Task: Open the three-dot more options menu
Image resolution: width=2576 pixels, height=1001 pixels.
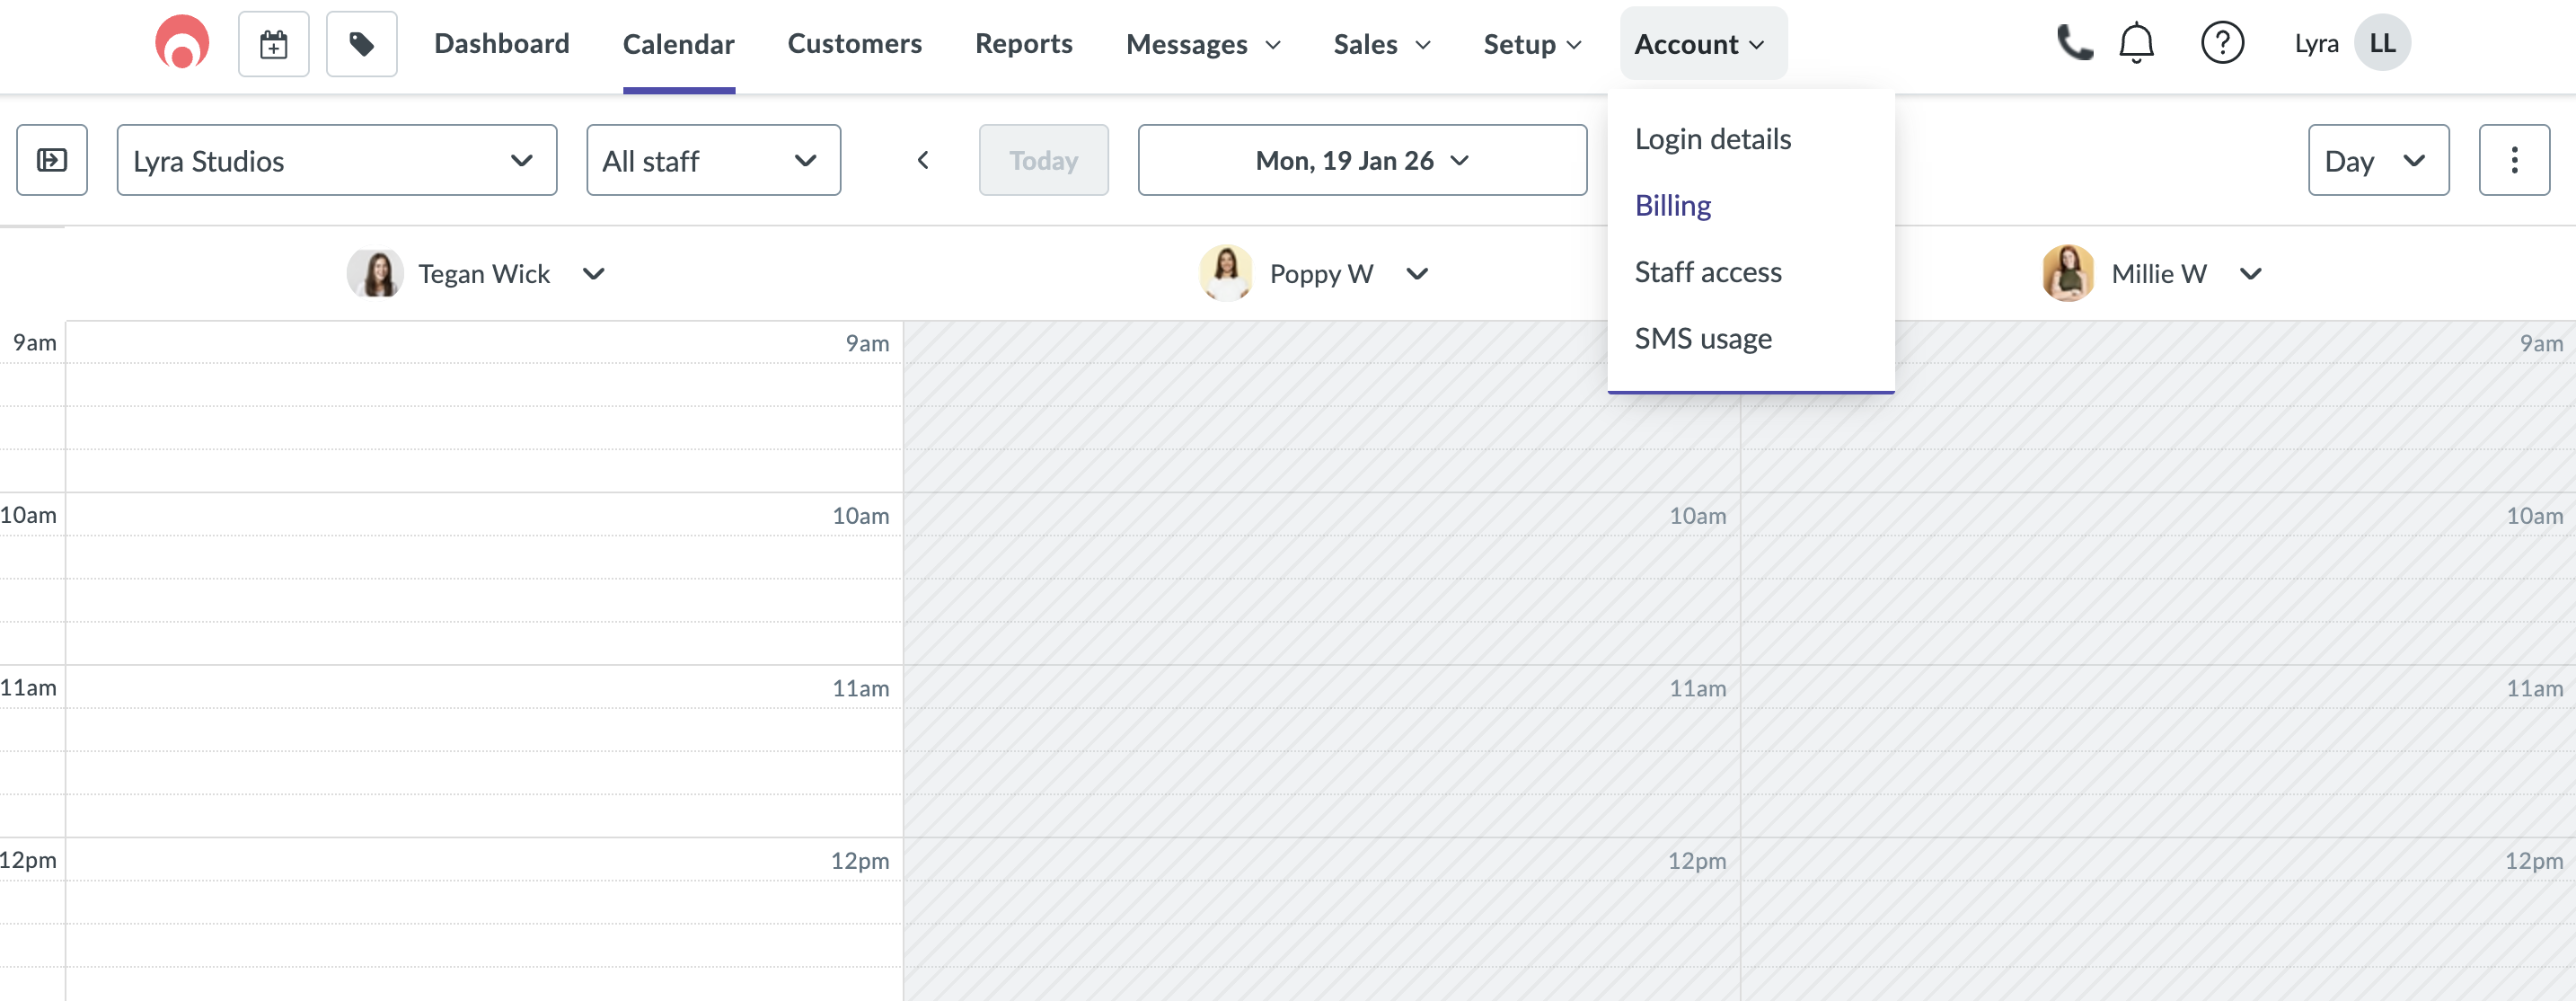Action: pyautogui.click(x=2514, y=160)
